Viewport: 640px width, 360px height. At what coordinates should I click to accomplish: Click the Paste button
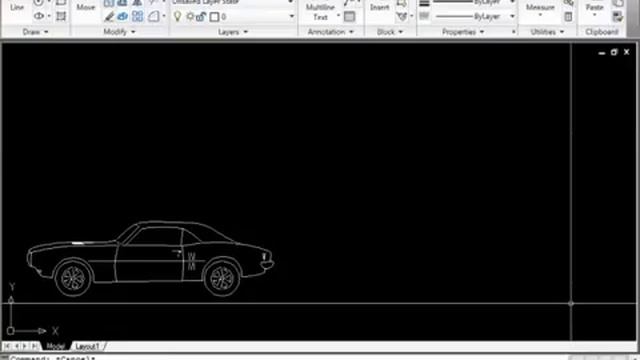[x=594, y=8]
